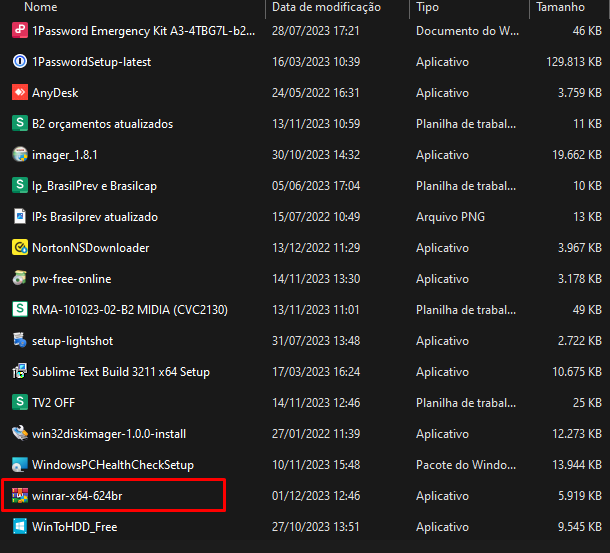Click the date 01/12/2023 12:46

coord(316,496)
